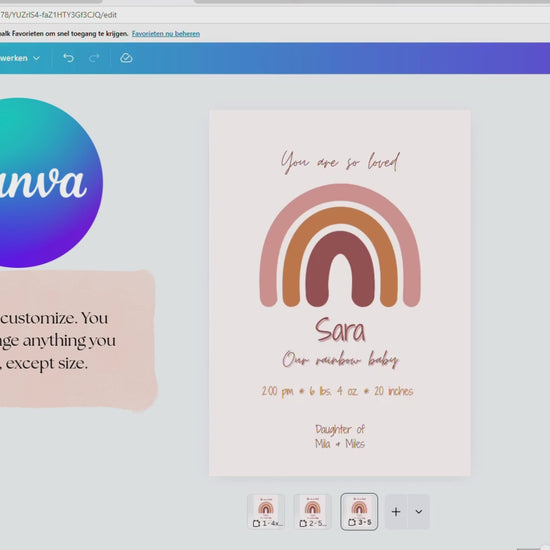Expand the add page options chevron
The image size is (550, 550).
pyautogui.click(x=418, y=512)
